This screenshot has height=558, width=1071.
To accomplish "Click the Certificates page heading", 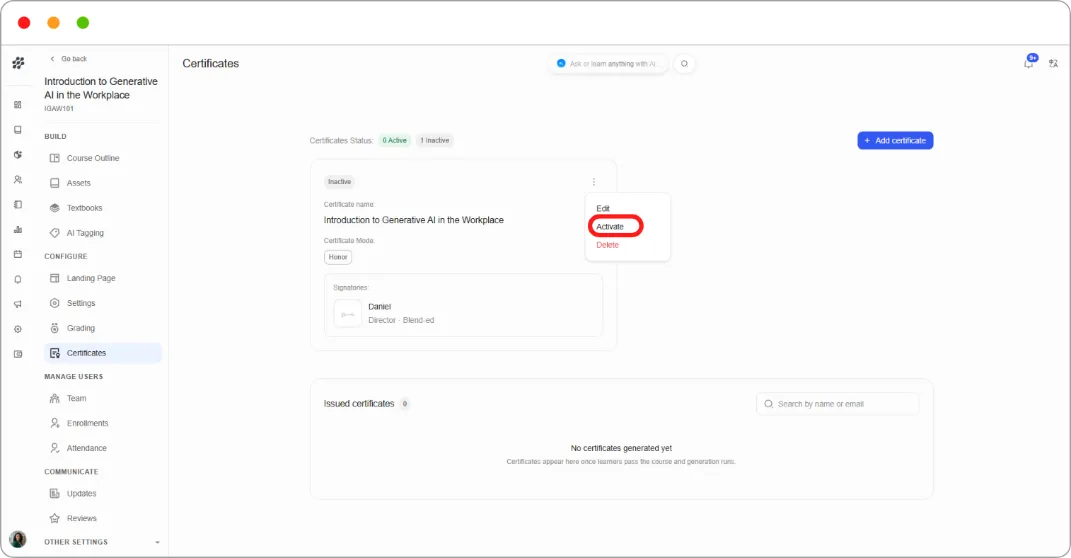I will pos(210,64).
